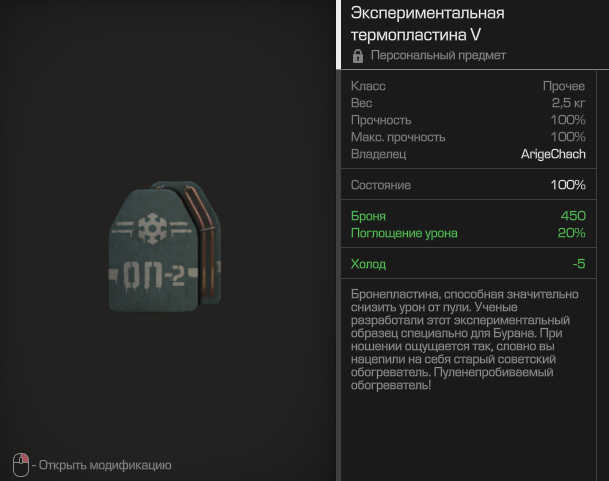Viewport: 609px width, 481px height.
Task: Click the 'Макс. прочность' row
Action: (468, 137)
